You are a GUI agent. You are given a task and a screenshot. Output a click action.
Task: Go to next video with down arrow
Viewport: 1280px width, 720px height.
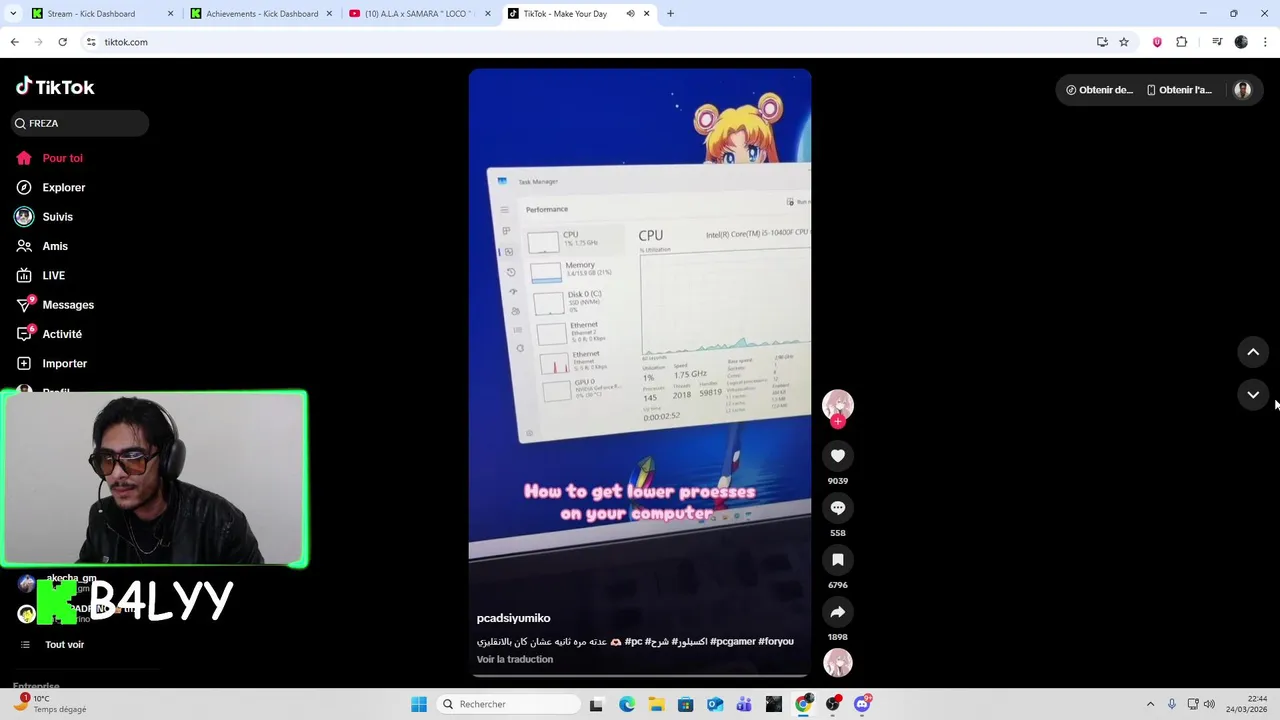[x=1253, y=395]
